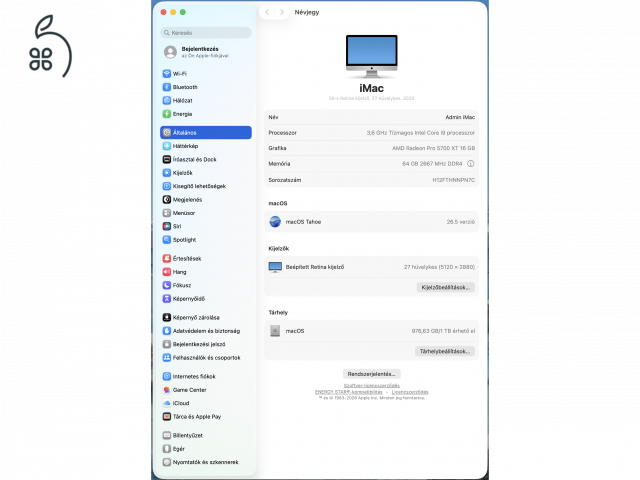Viewport: 640px width, 480px height.
Task: Select Billentyűzet in the sidebar
Action: [x=206, y=436]
